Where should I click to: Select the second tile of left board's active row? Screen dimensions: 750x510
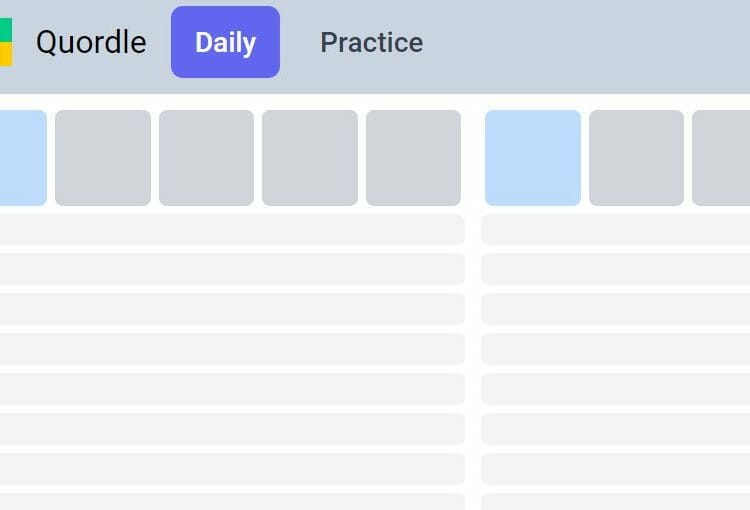click(103, 158)
